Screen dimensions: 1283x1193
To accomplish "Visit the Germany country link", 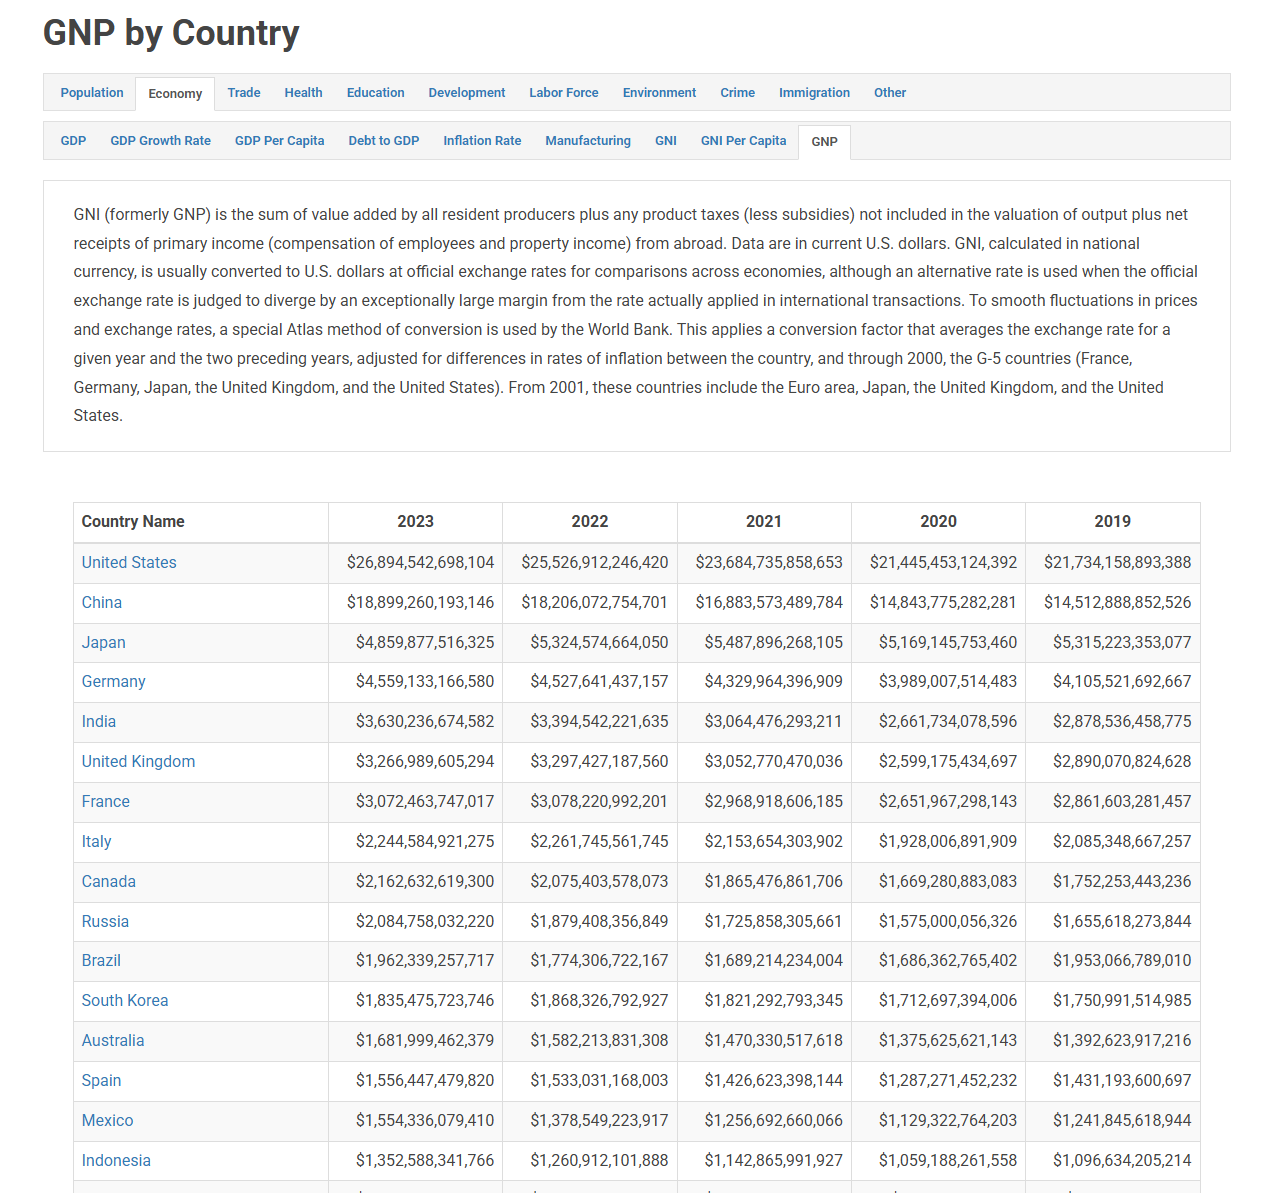I will pos(114,681).
